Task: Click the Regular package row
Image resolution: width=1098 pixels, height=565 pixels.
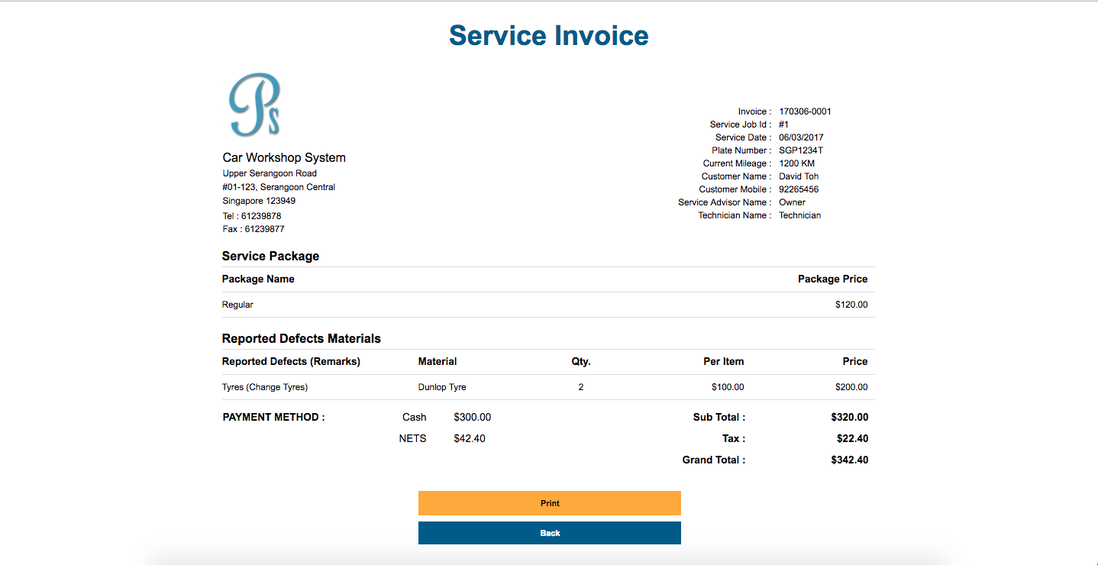Action: coord(238,305)
